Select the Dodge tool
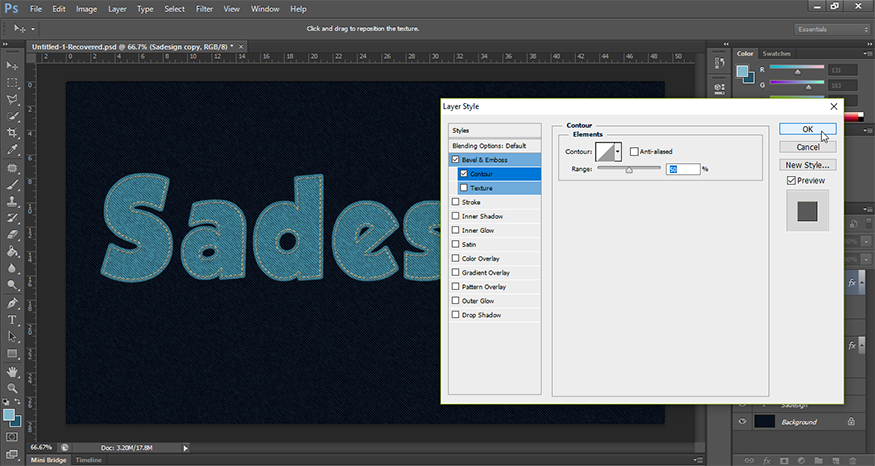The image size is (875, 466). click(12, 285)
